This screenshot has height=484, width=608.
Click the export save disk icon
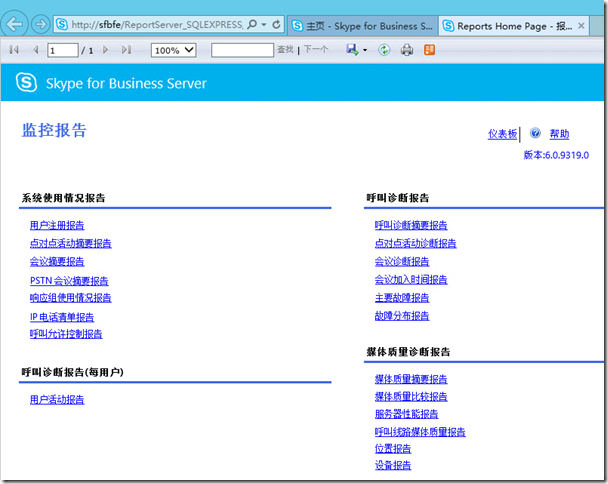352,50
